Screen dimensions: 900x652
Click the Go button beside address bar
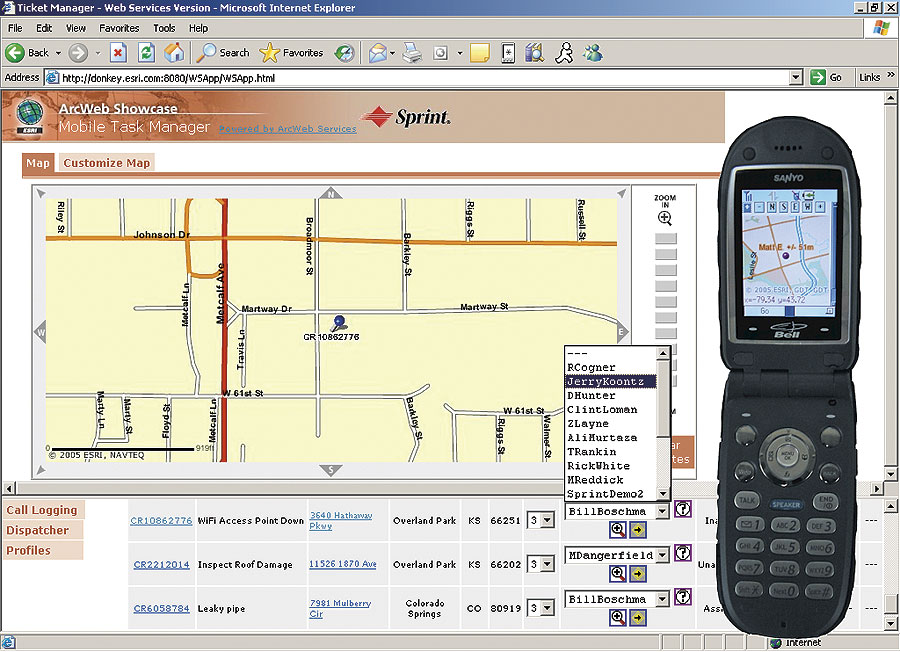coord(827,77)
